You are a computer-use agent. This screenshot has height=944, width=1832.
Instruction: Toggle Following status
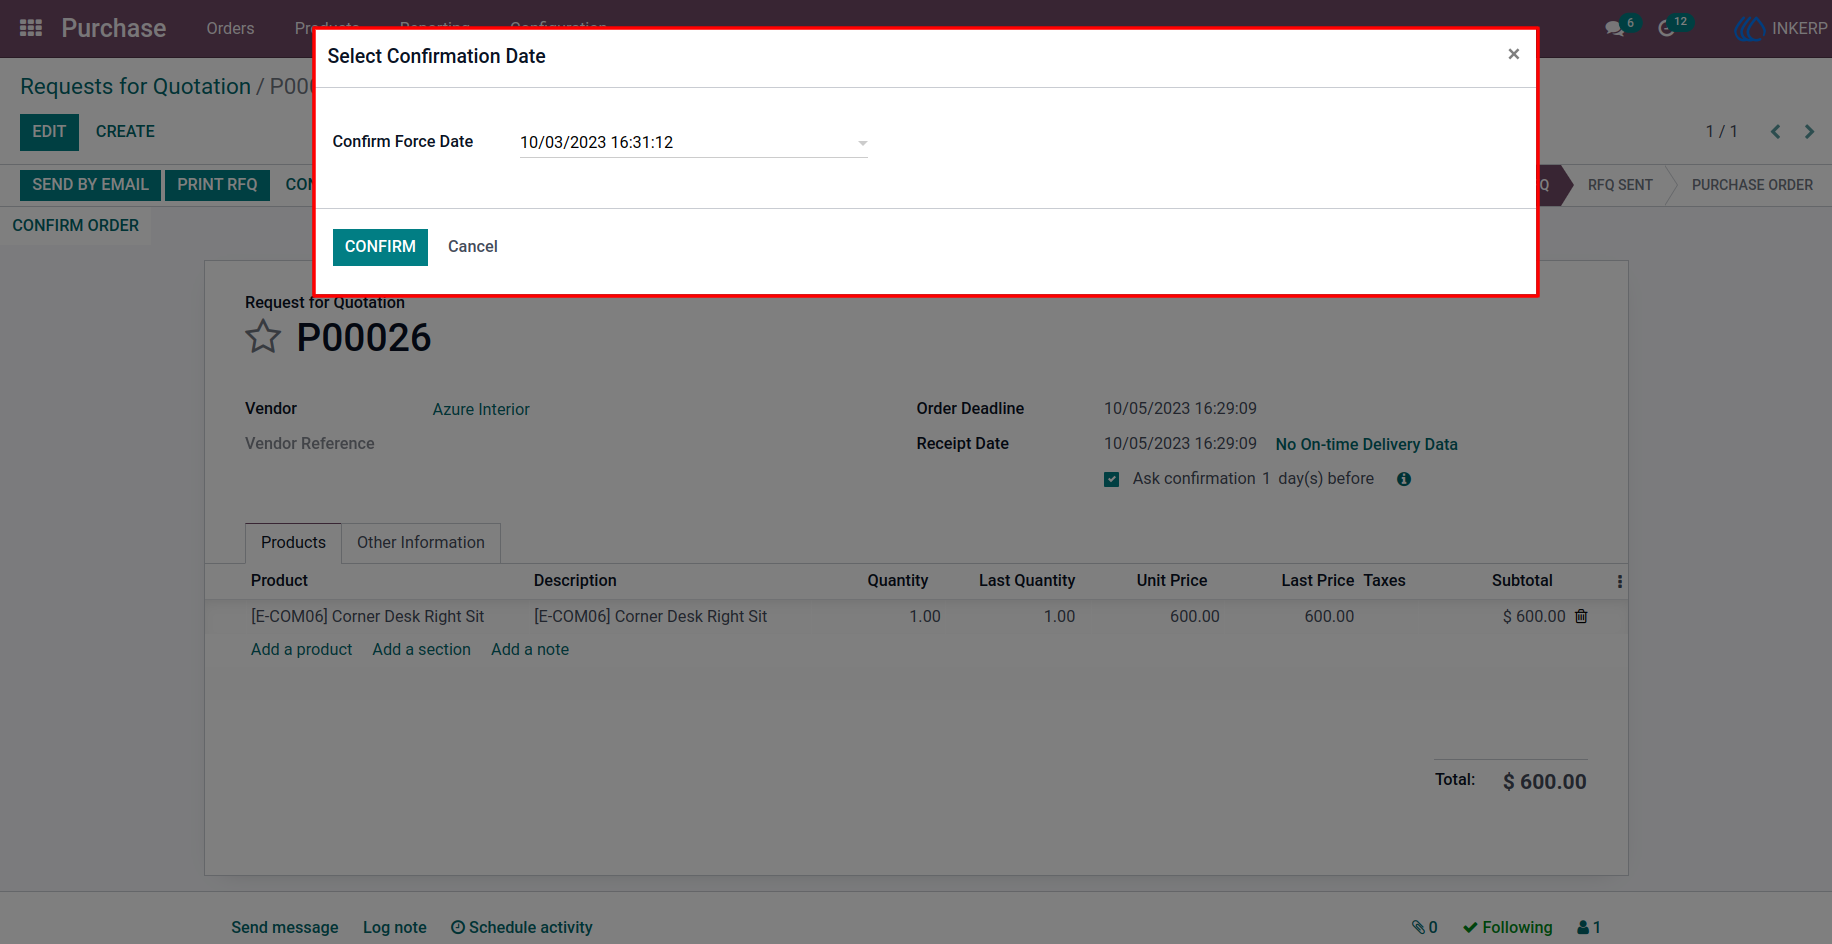coord(1507,927)
